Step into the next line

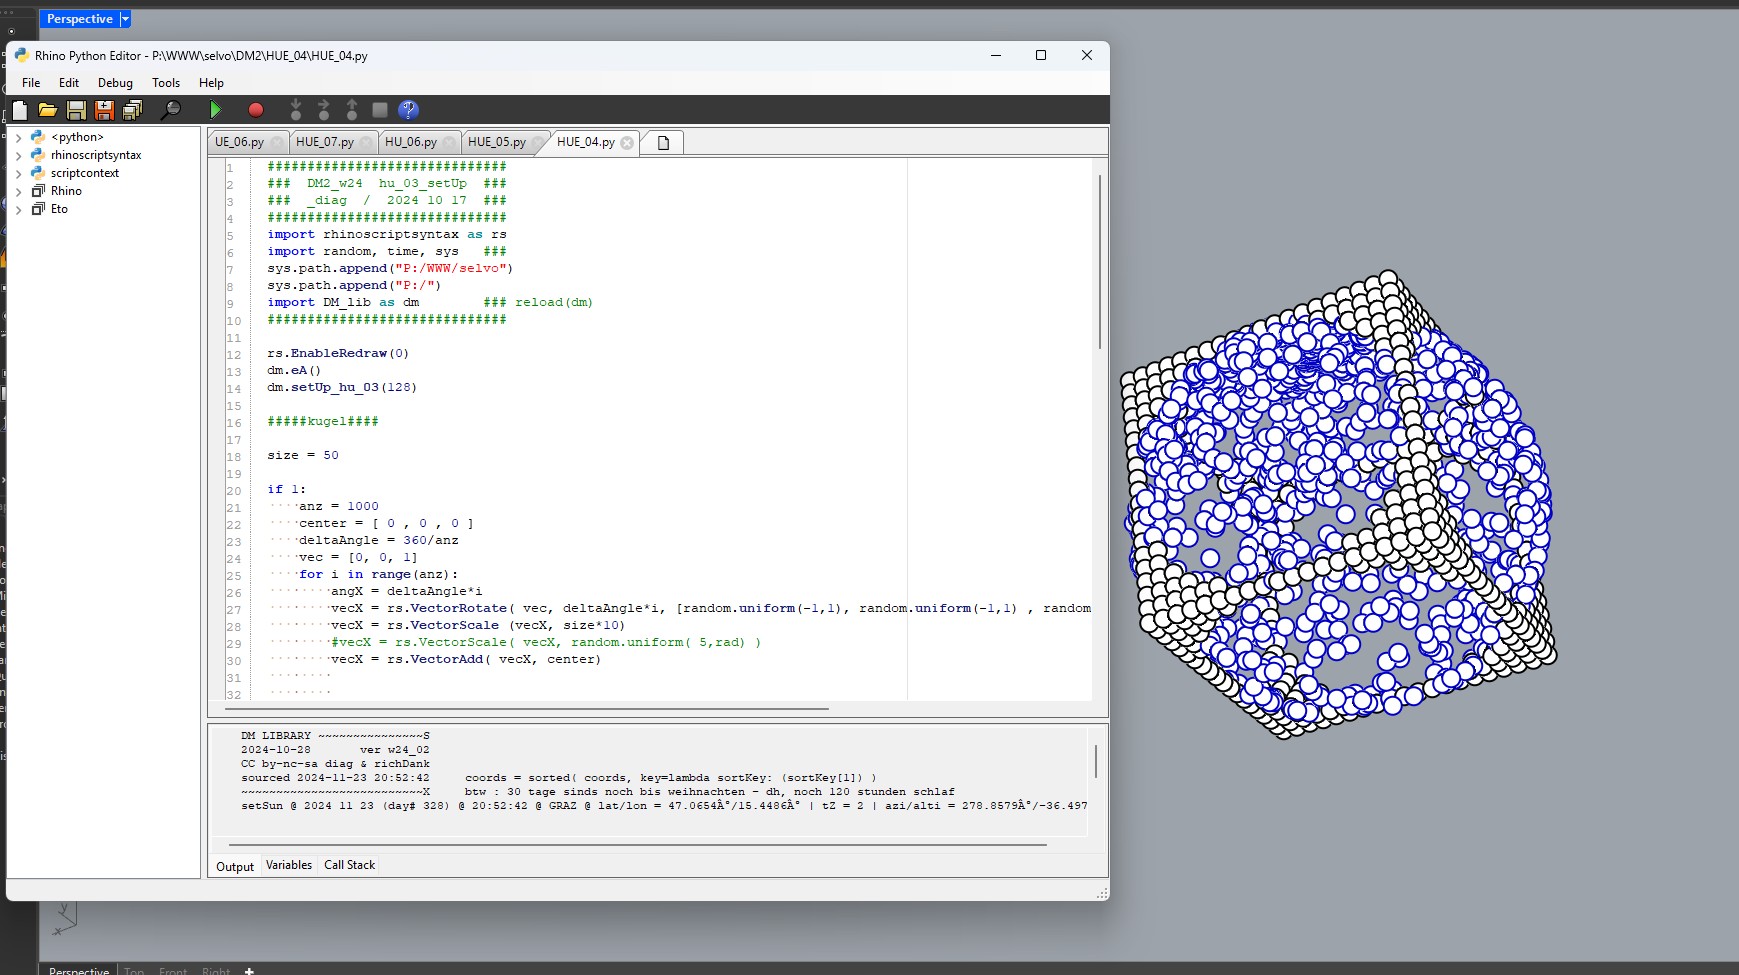(297, 110)
